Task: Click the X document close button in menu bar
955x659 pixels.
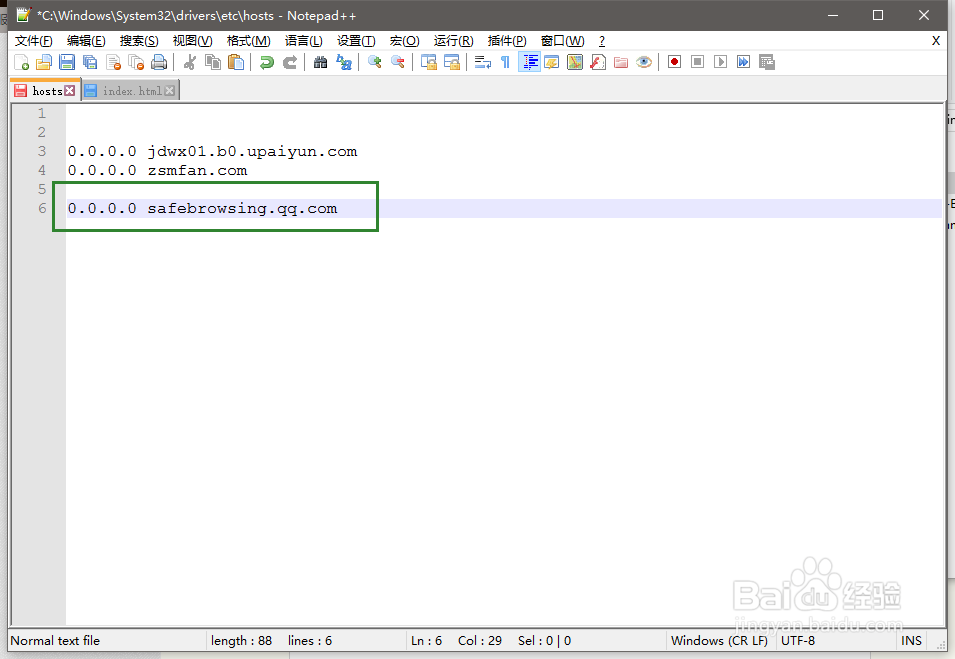Action: pyautogui.click(x=936, y=41)
